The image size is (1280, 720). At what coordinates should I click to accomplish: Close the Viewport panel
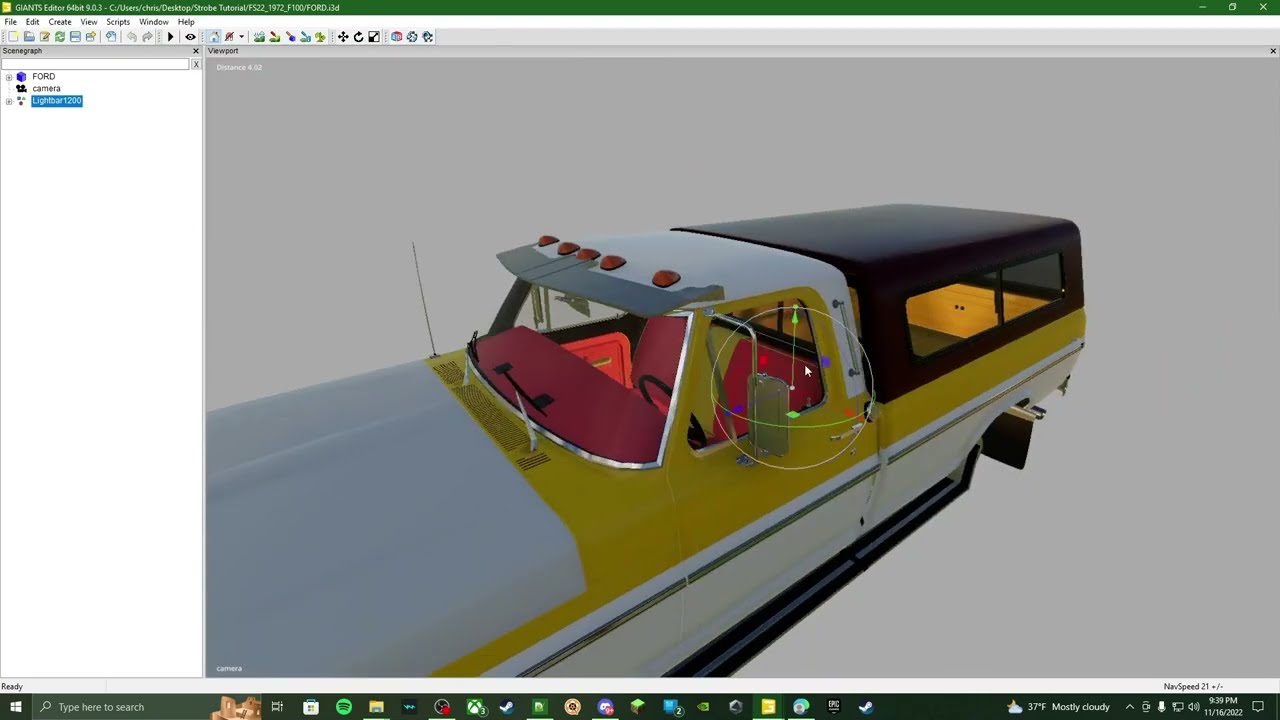[x=1273, y=51]
